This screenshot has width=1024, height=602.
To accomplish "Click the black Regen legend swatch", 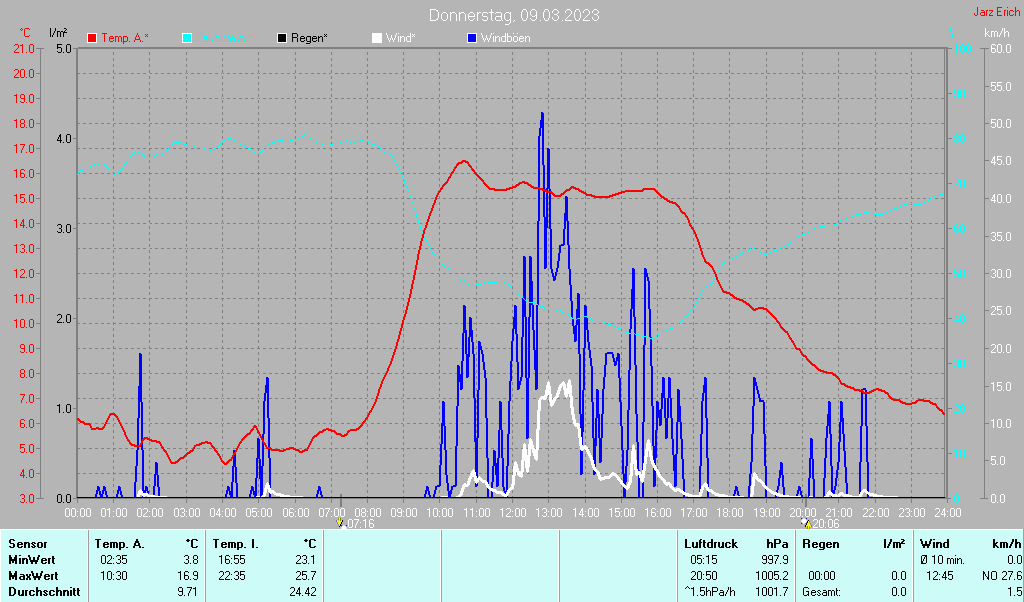I will click(x=281, y=39).
